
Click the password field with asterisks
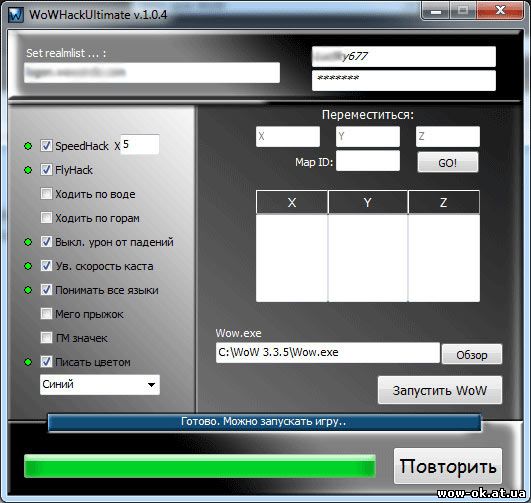(404, 81)
